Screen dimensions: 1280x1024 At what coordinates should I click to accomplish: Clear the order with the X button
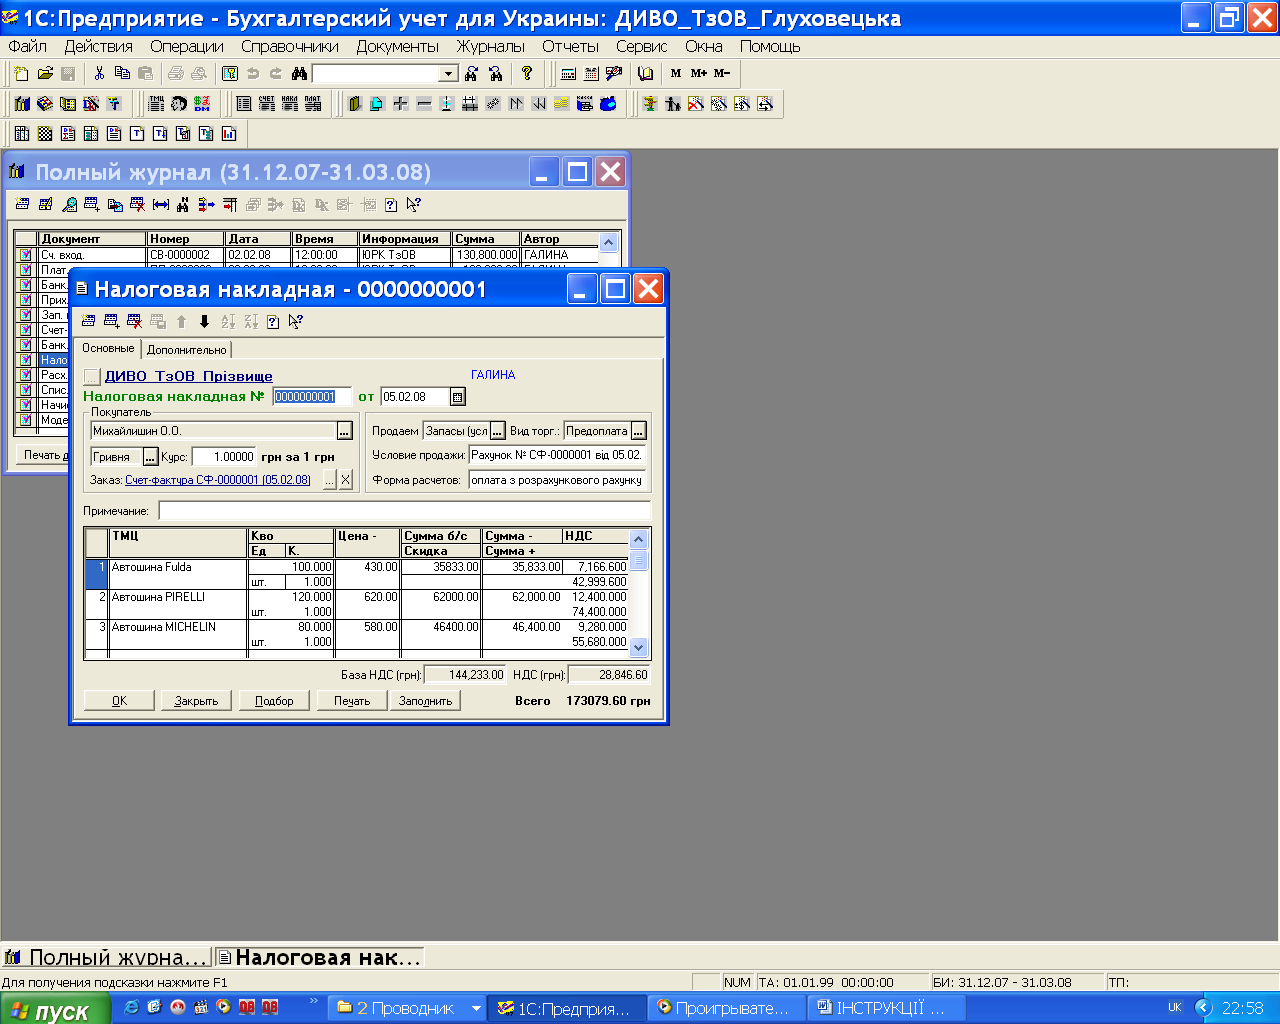pos(346,480)
